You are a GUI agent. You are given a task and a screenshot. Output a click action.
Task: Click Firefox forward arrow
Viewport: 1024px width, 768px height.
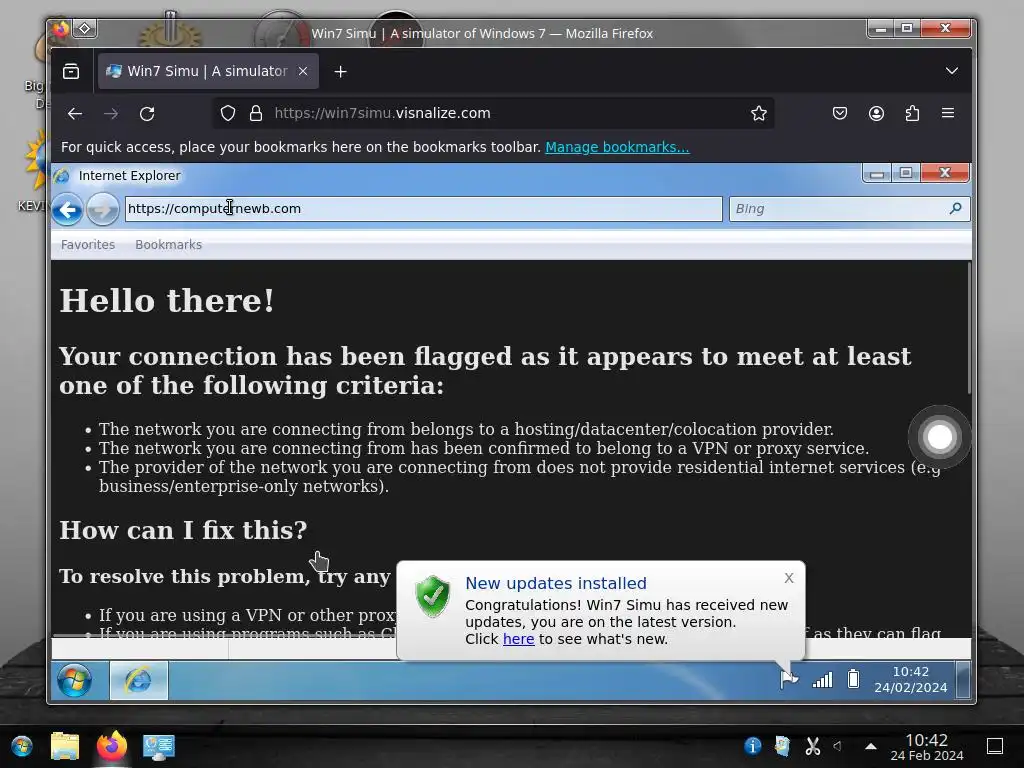(111, 114)
